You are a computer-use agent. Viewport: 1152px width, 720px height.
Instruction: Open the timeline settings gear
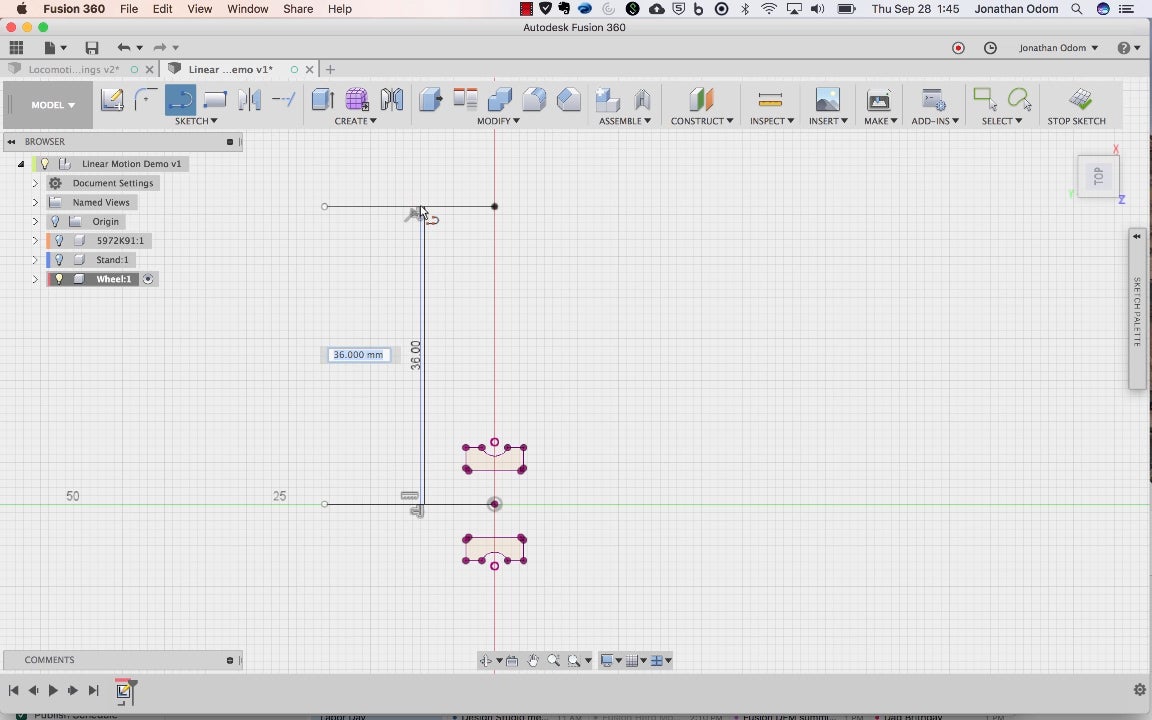[x=1140, y=689]
